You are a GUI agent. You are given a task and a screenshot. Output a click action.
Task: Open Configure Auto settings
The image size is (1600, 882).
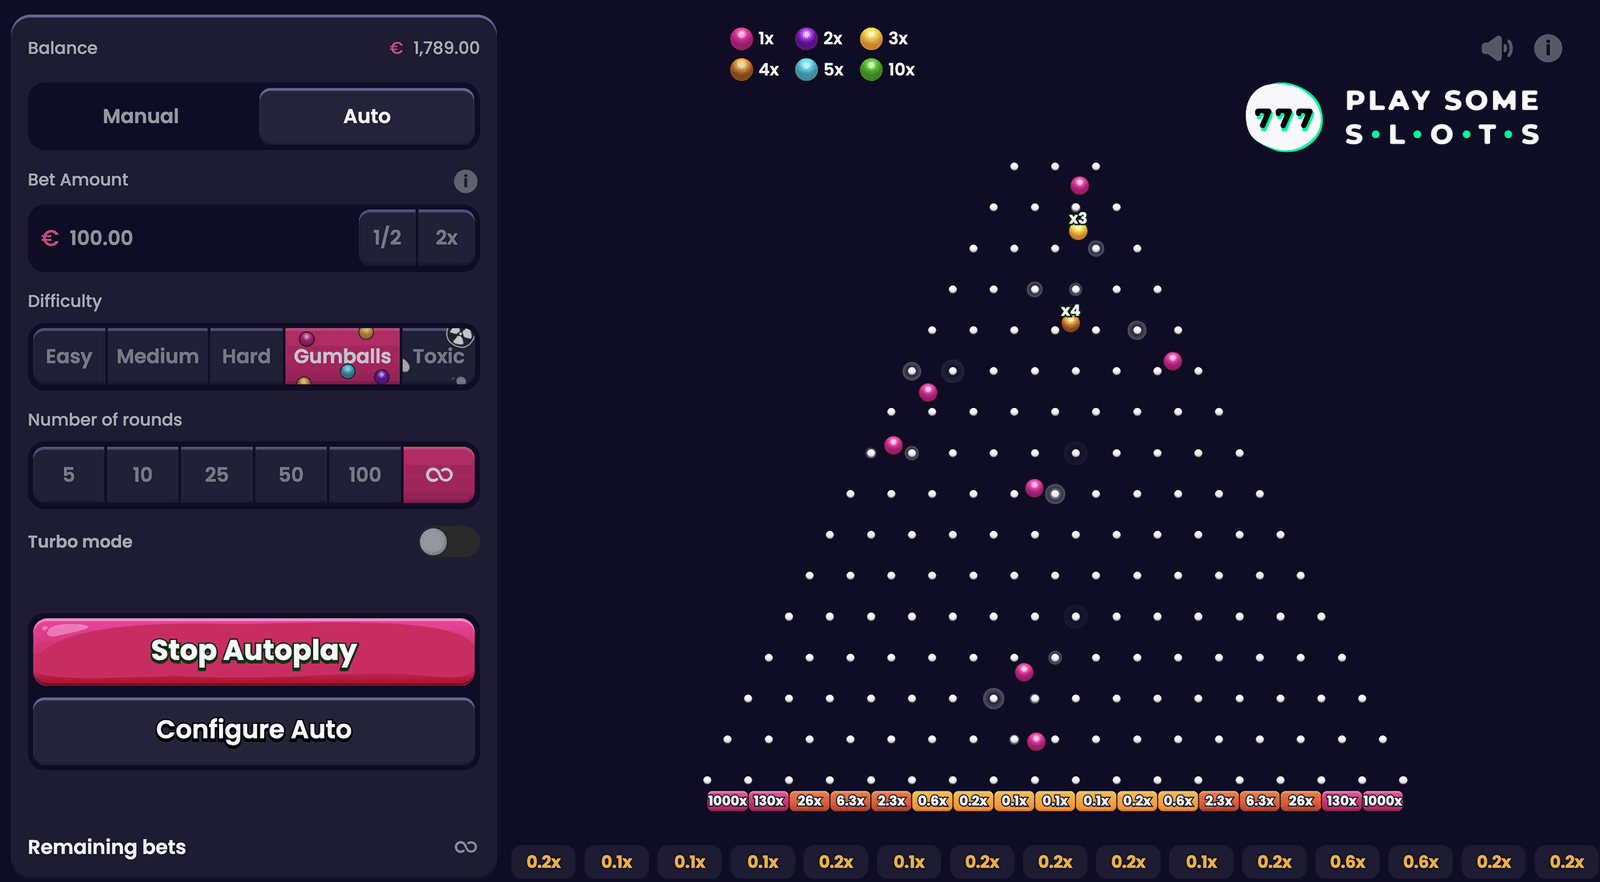[x=254, y=731]
